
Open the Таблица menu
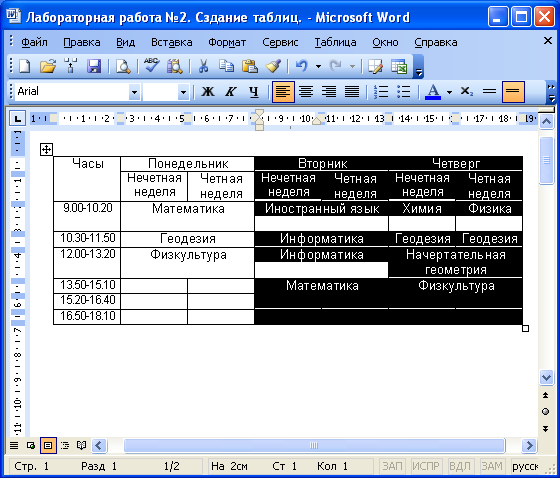[x=335, y=43]
